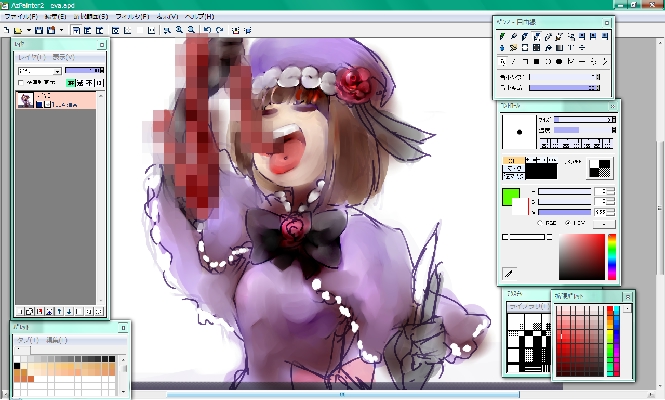Screen dimensions: 665x400
Task: Click the texture checkerboard button
Action: (x=600, y=168)
